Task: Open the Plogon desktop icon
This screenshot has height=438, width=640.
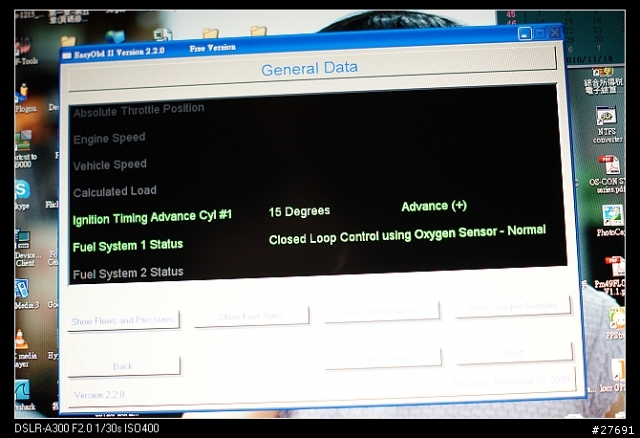Action: point(24,98)
